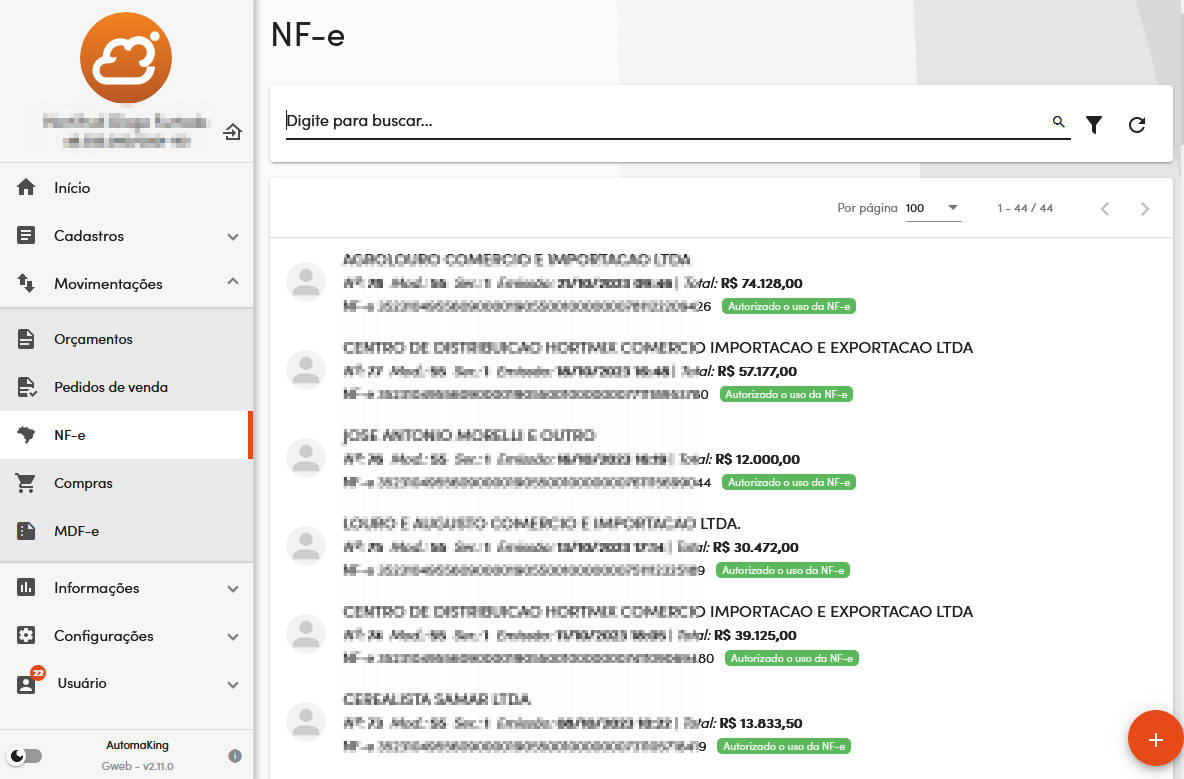Collapse the Movimentações section

(x=126, y=284)
